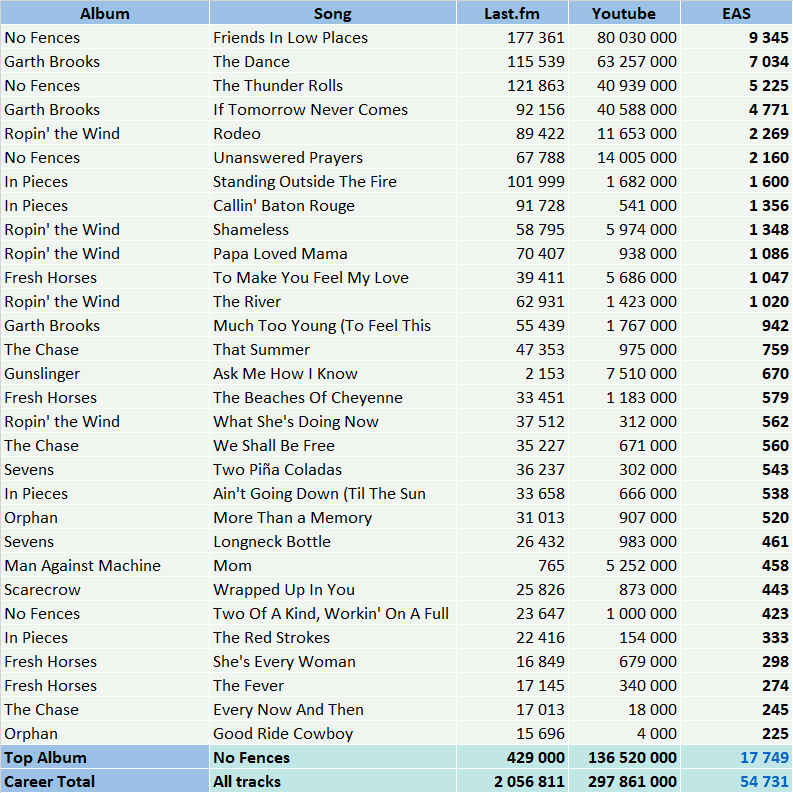Click the Album column header

coord(105,13)
